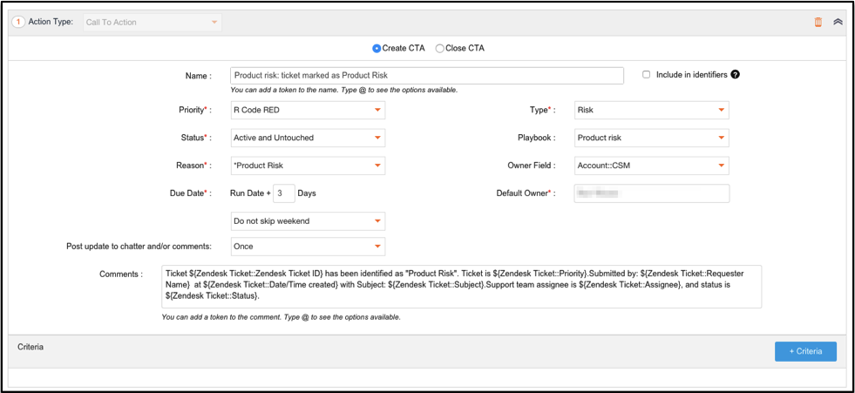The height and width of the screenshot is (393, 855).
Task: Delete this action with the trash icon
Action: tap(818, 22)
